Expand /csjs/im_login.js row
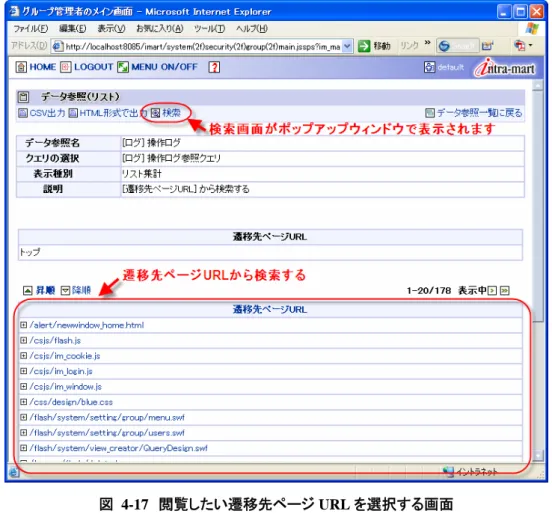This screenshot has height=514, width=552. point(24,371)
